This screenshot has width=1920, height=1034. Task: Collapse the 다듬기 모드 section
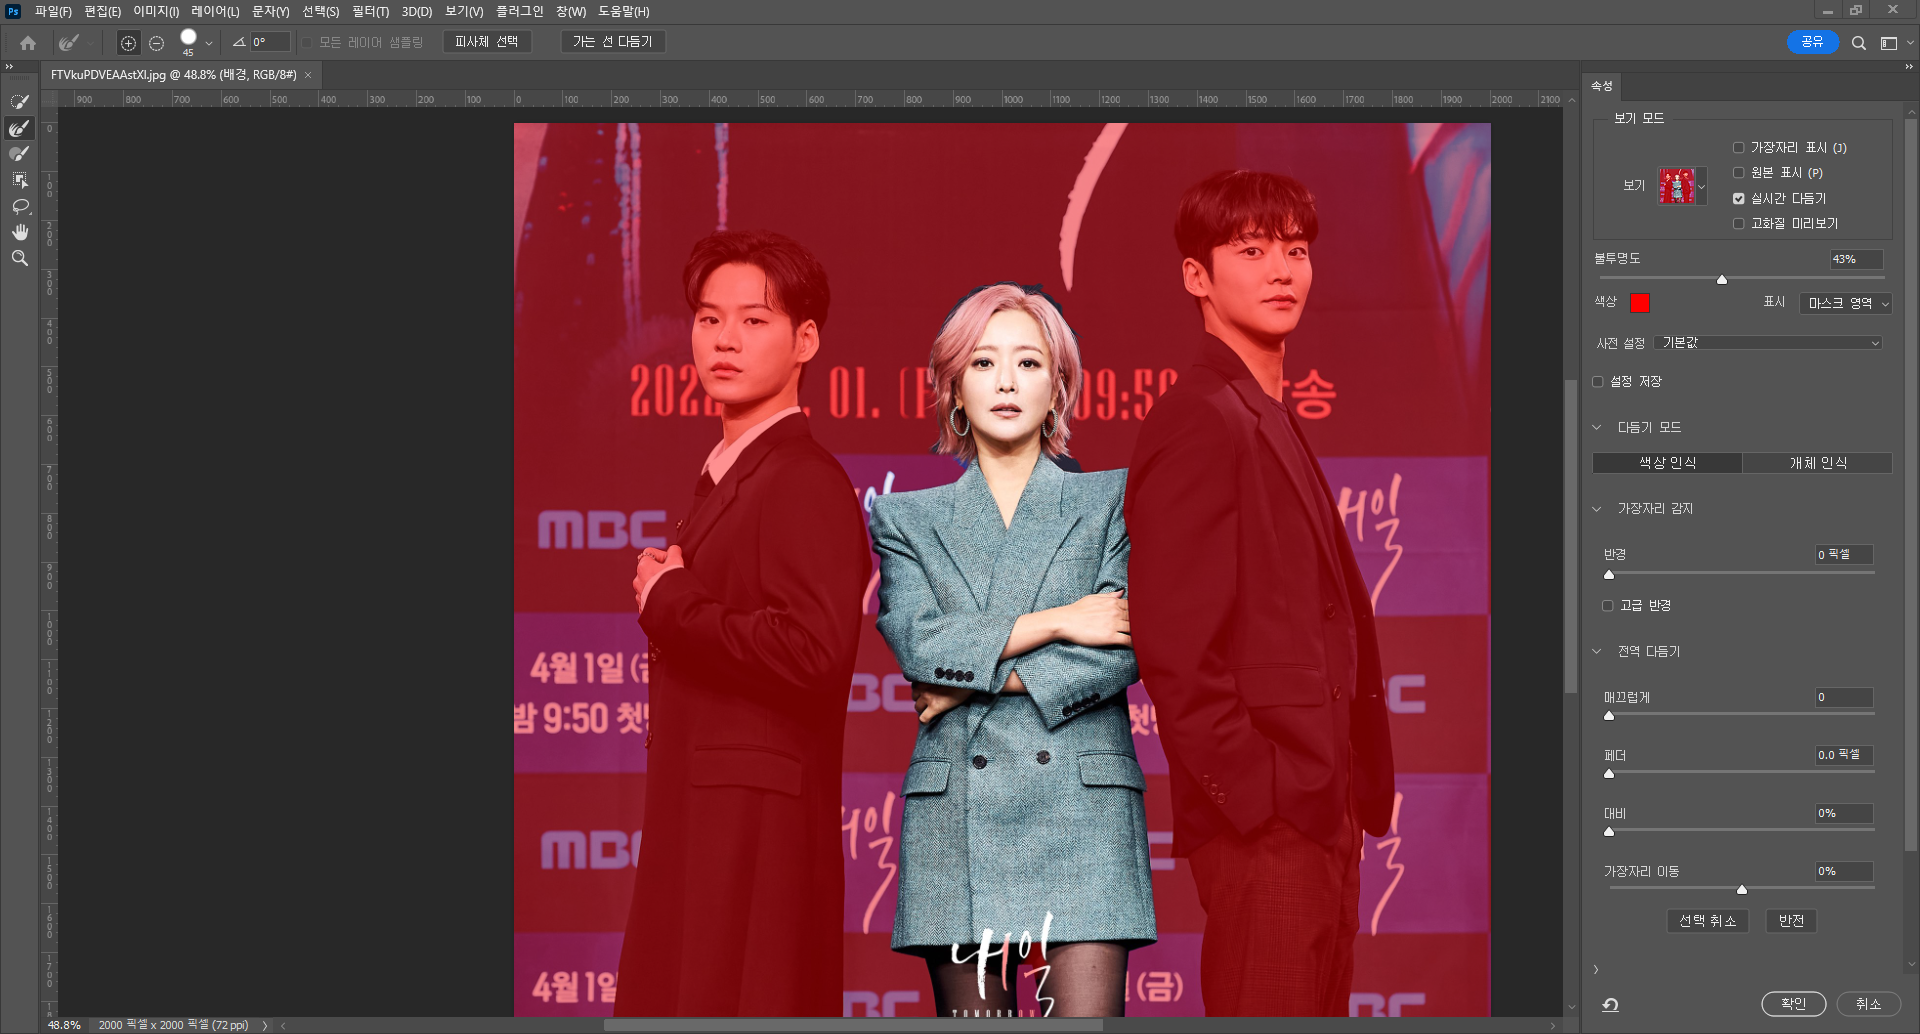(x=1597, y=427)
